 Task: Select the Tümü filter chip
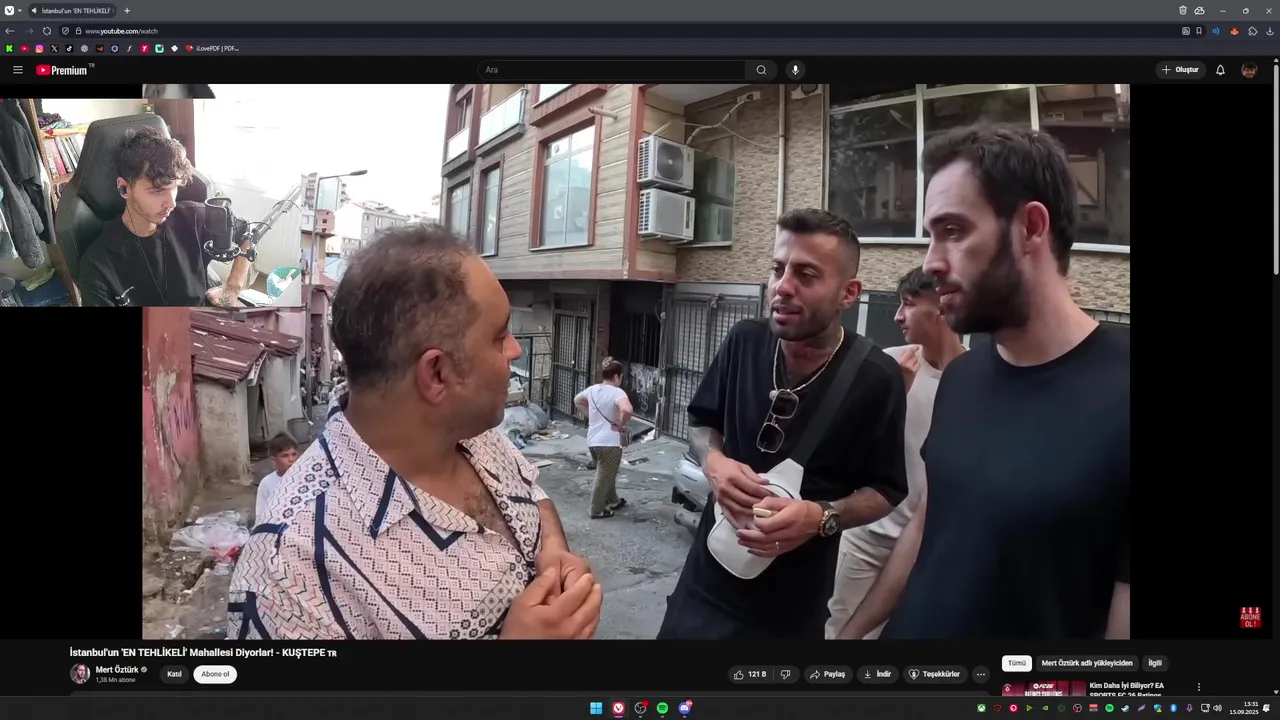pyautogui.click(x=1017, y=663)
